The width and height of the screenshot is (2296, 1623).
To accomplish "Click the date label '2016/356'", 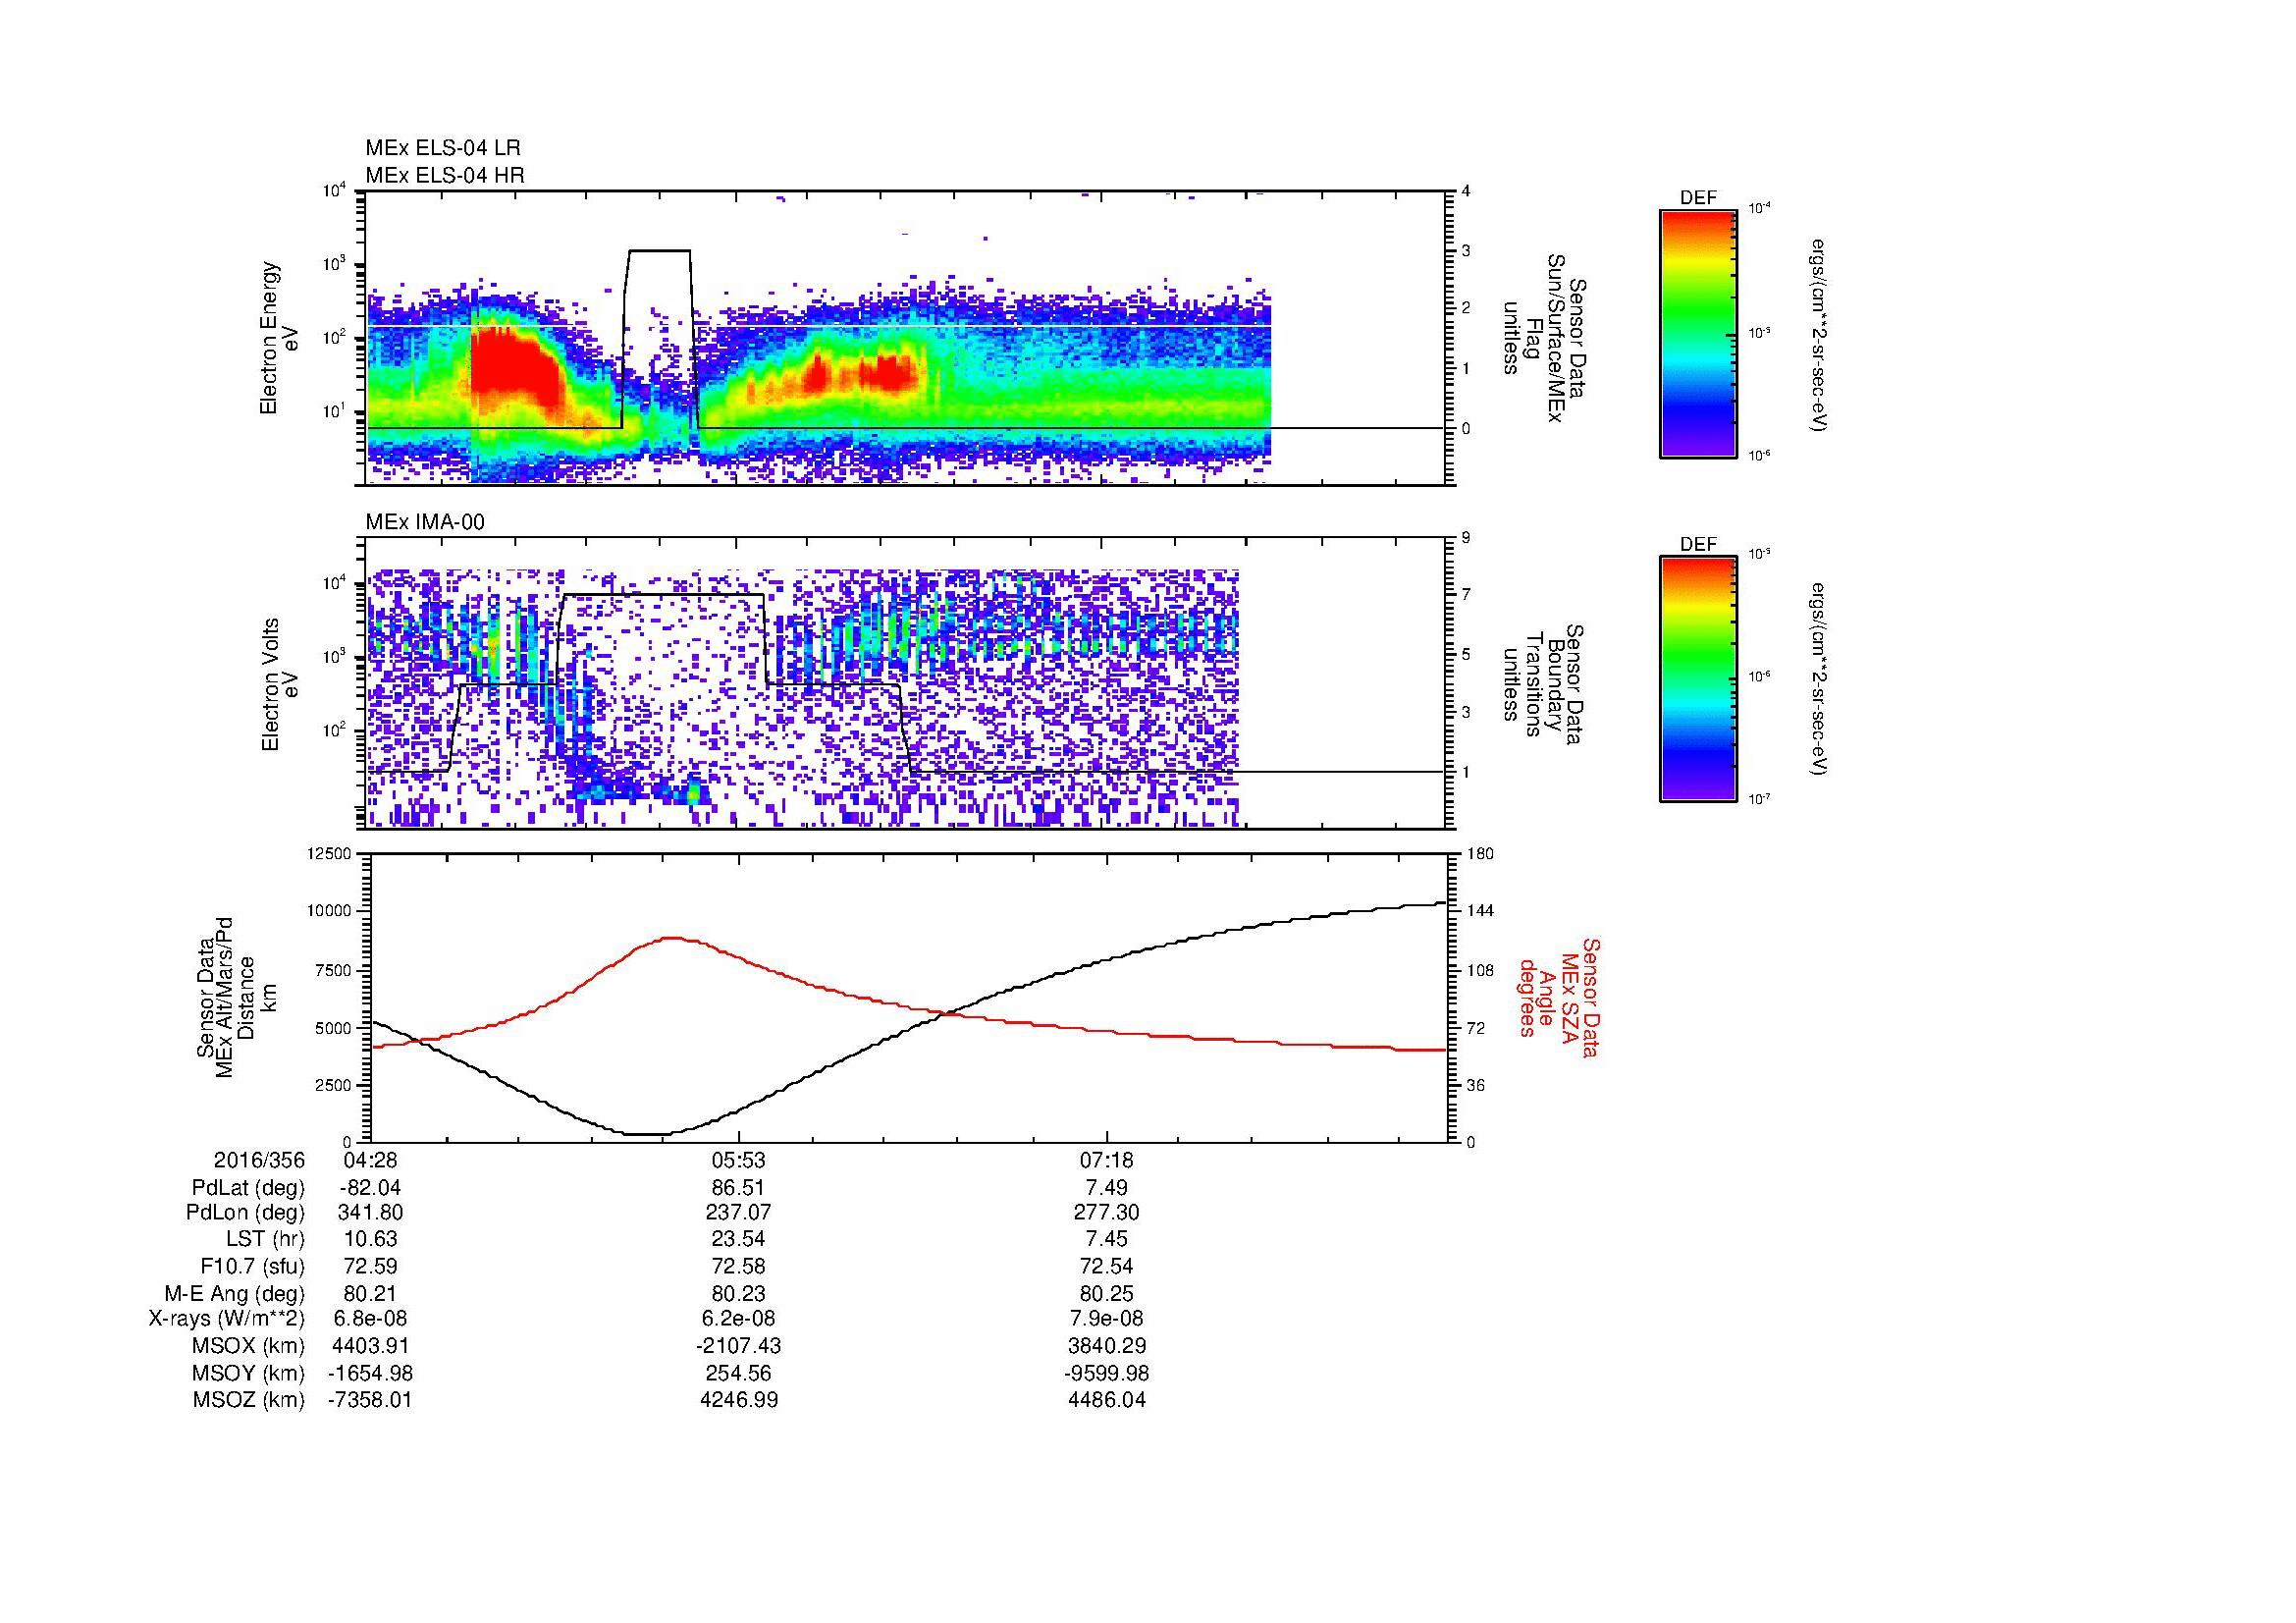I will [x=259, y=1161].
